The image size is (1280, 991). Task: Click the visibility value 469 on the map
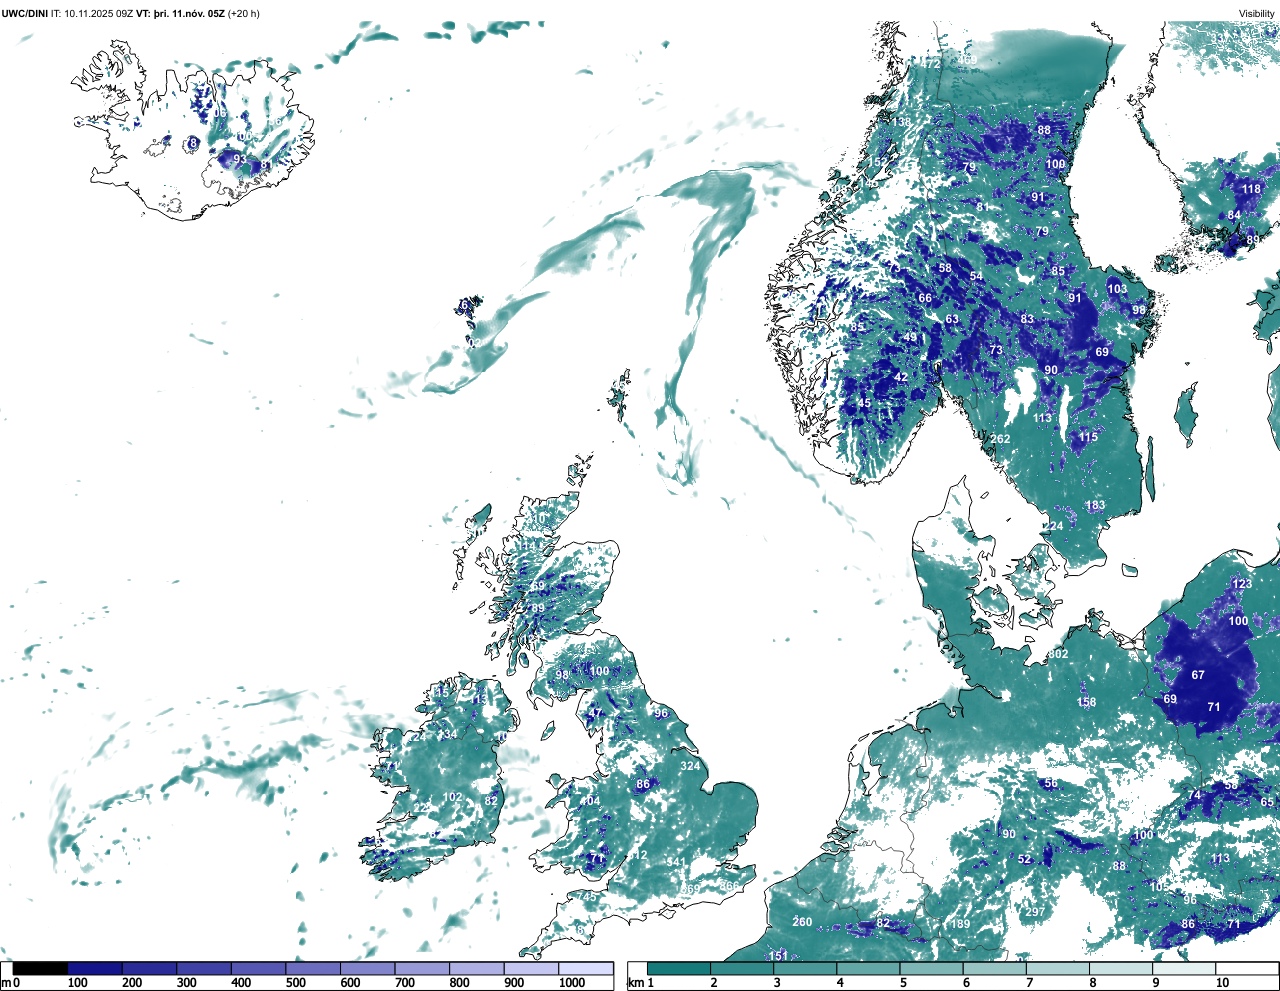tap(967, 60)
